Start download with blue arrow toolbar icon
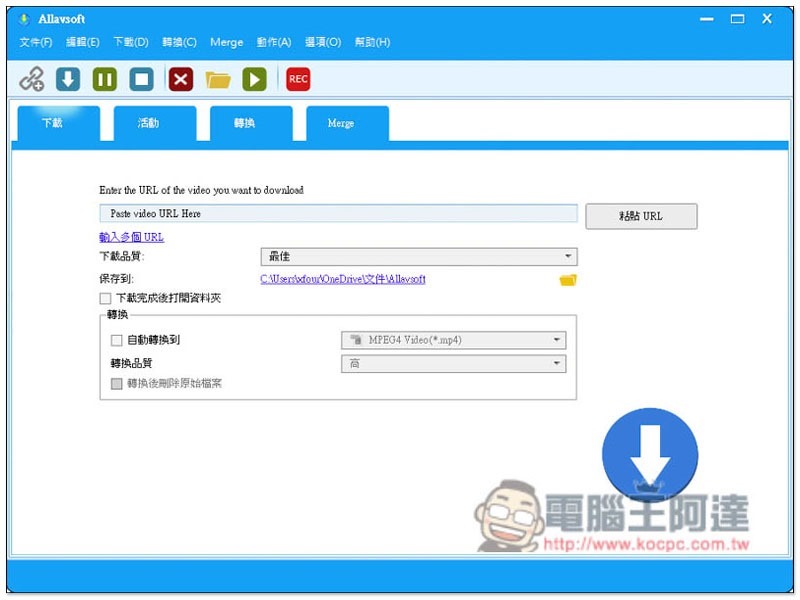This screenshot has width=800, height=600. click(68, 79)
